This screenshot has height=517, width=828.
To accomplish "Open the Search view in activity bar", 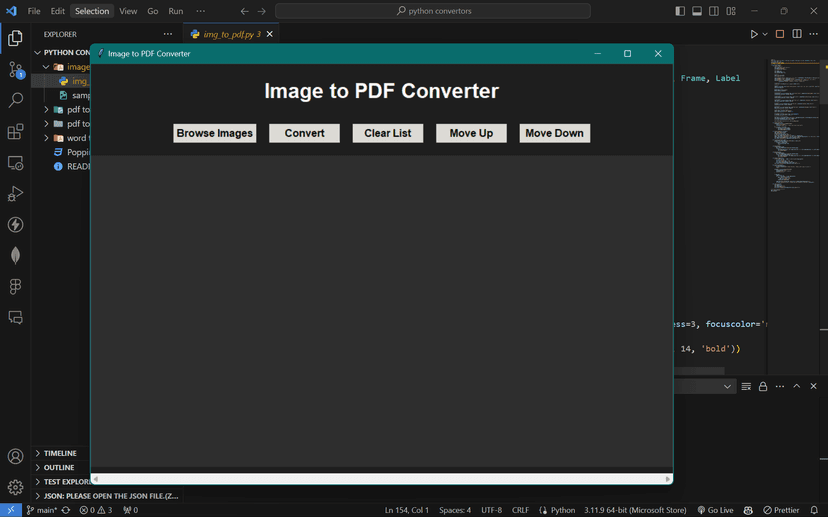I will (x=15, y=101).
